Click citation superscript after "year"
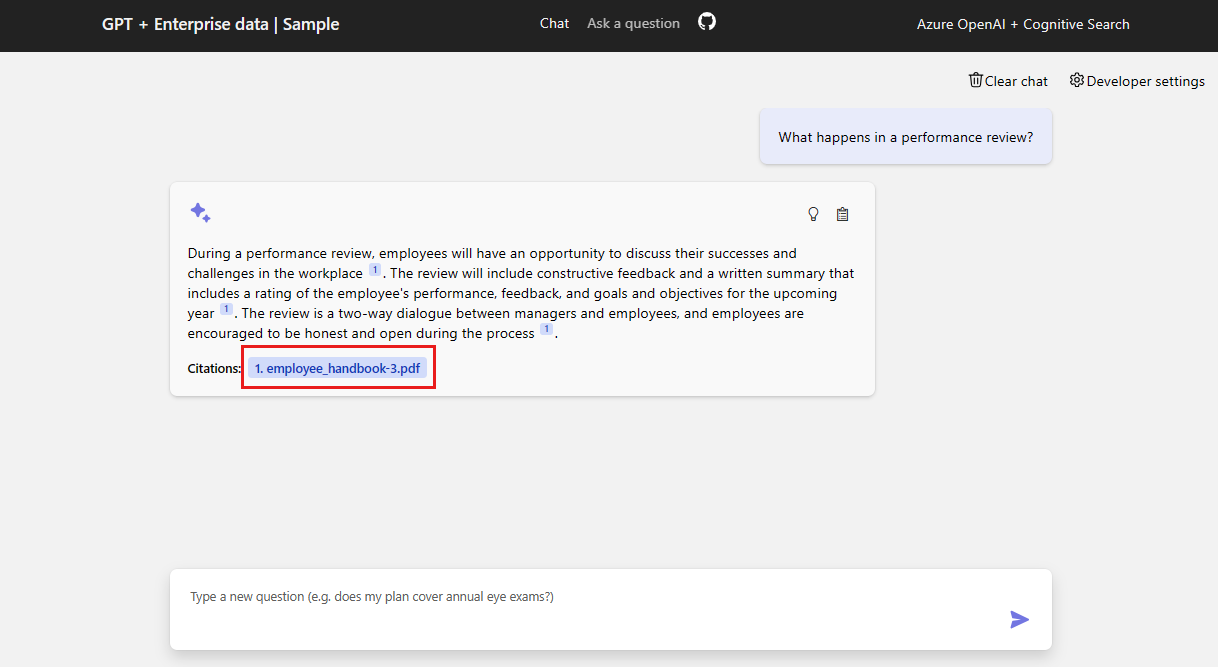1218x667 pixels. [x=226, y=310]
